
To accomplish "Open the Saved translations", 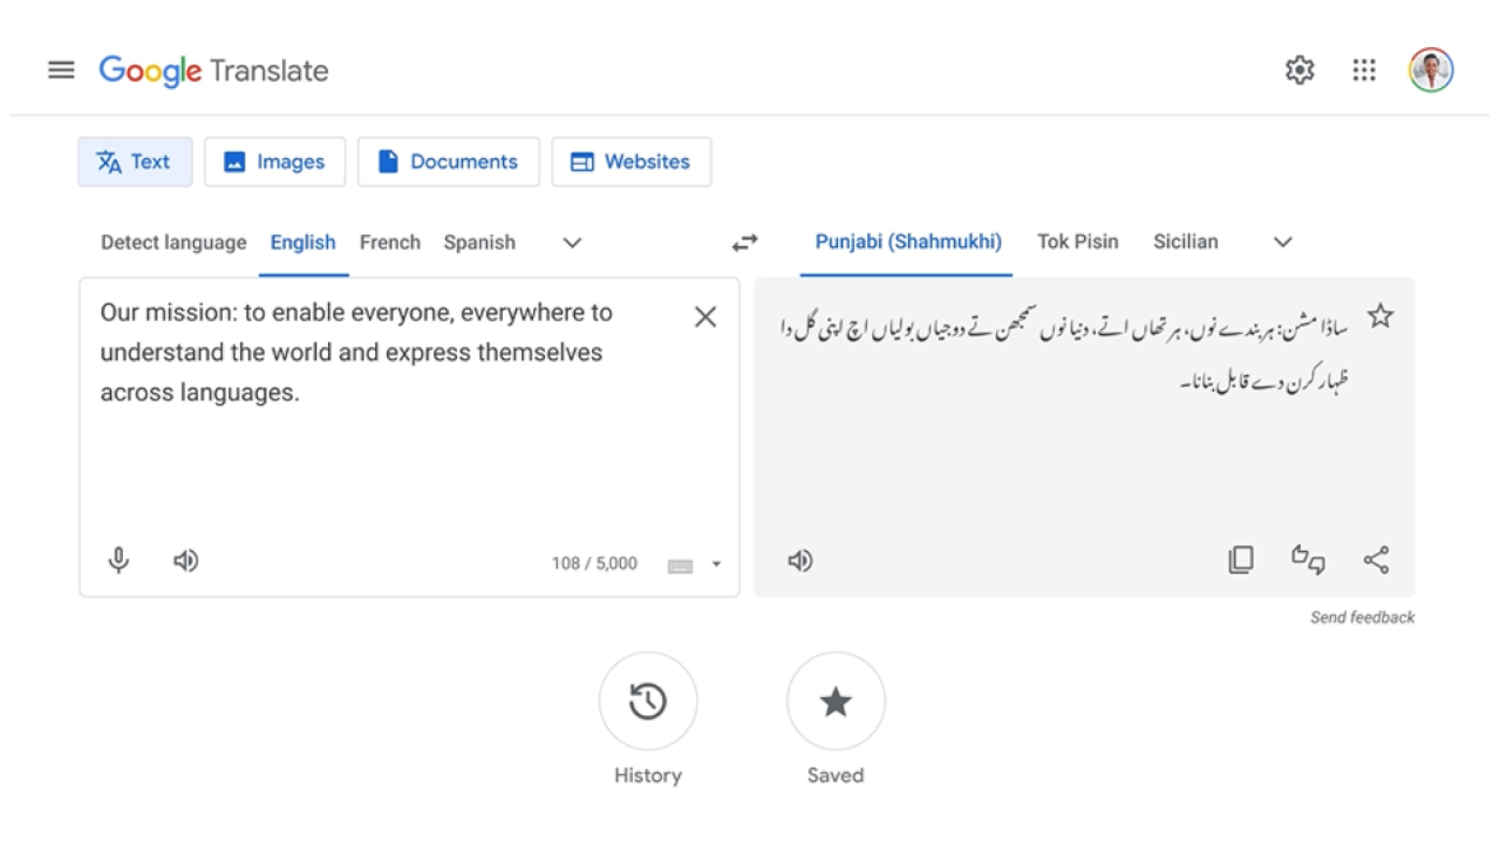I will pyautogui.click(x=835, y=702).
